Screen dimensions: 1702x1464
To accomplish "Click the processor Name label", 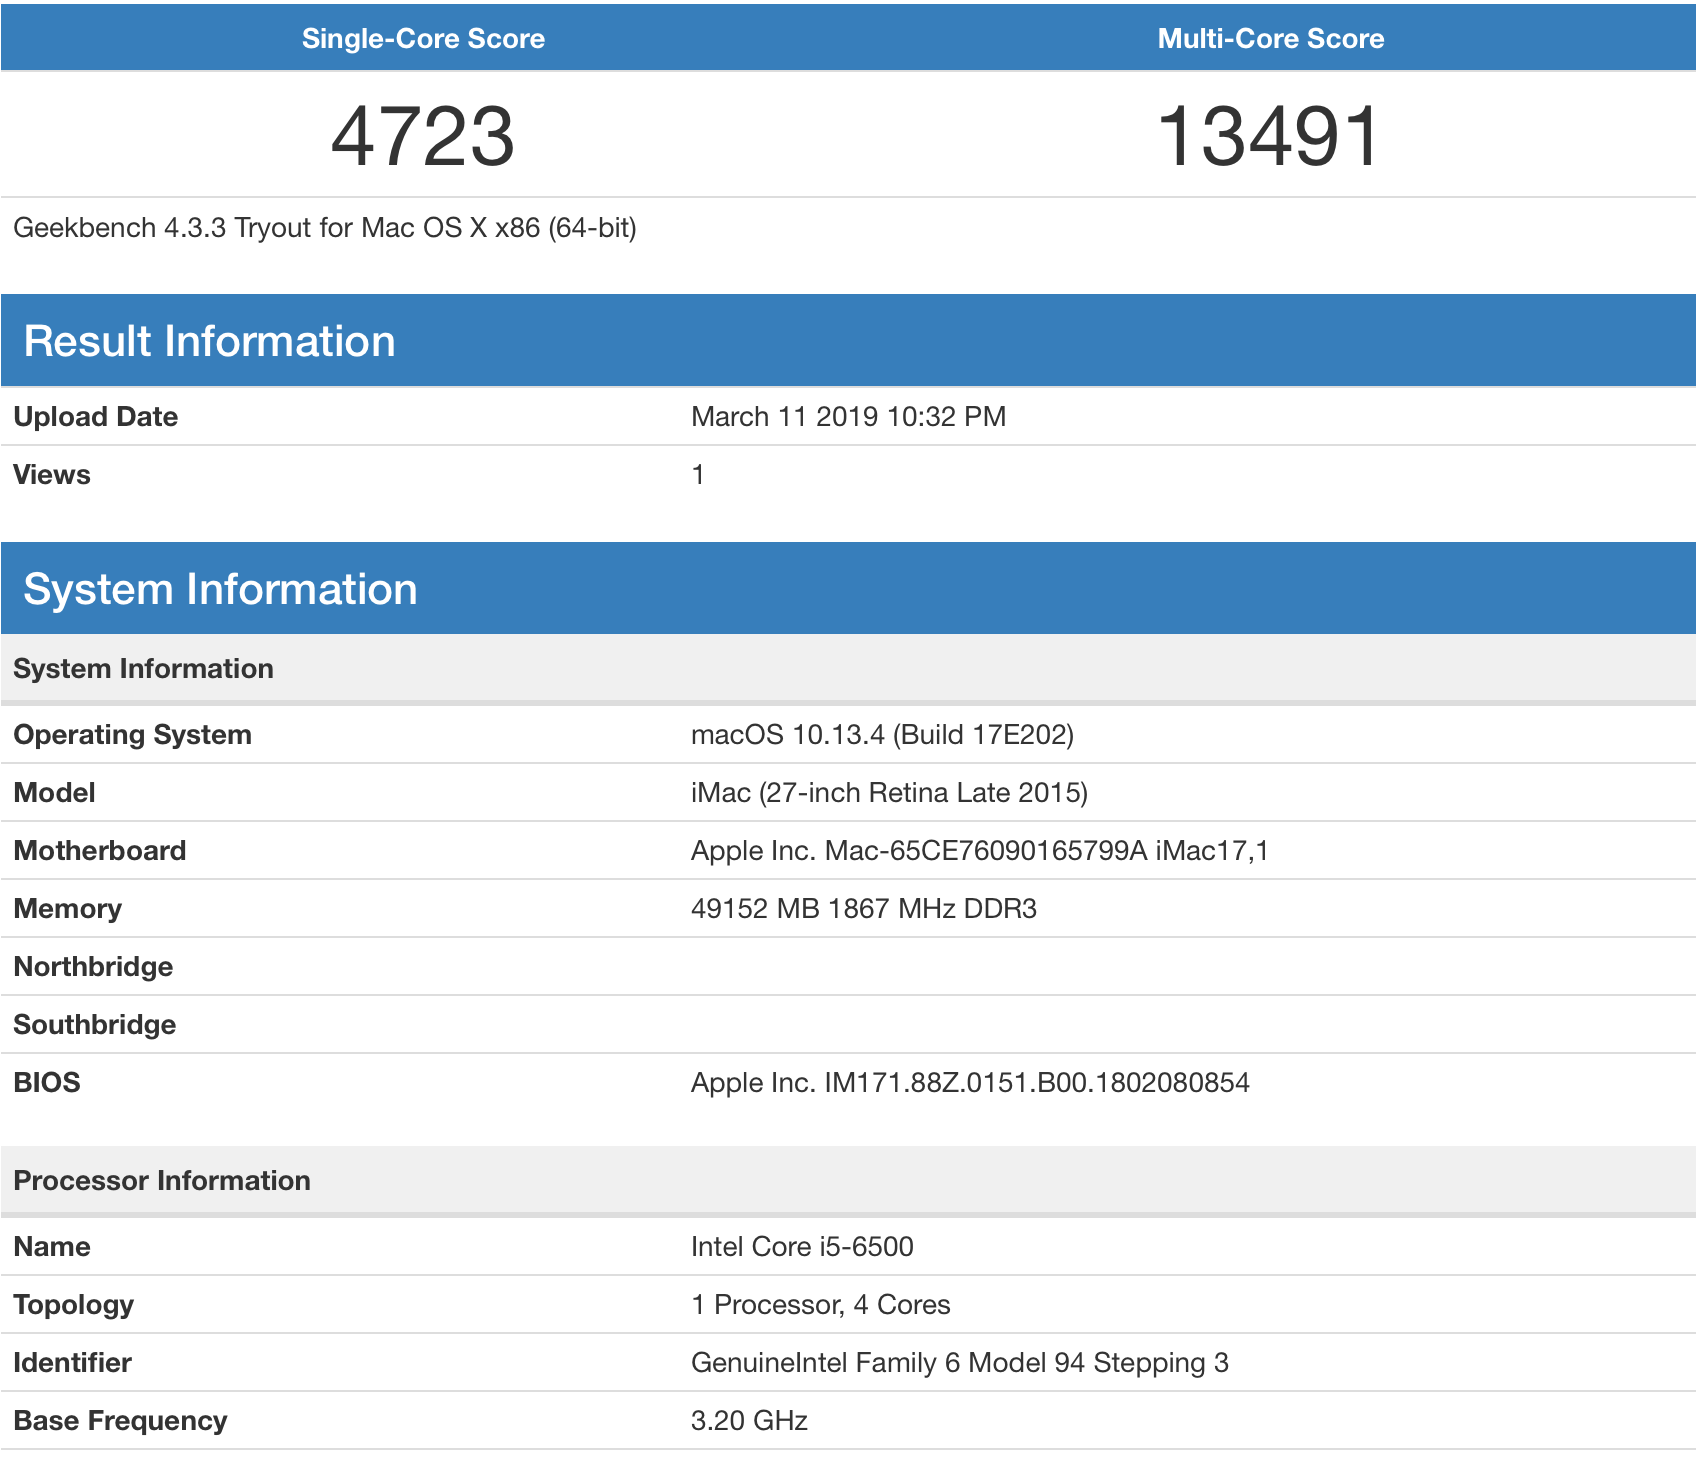I will coord(52,1247).
